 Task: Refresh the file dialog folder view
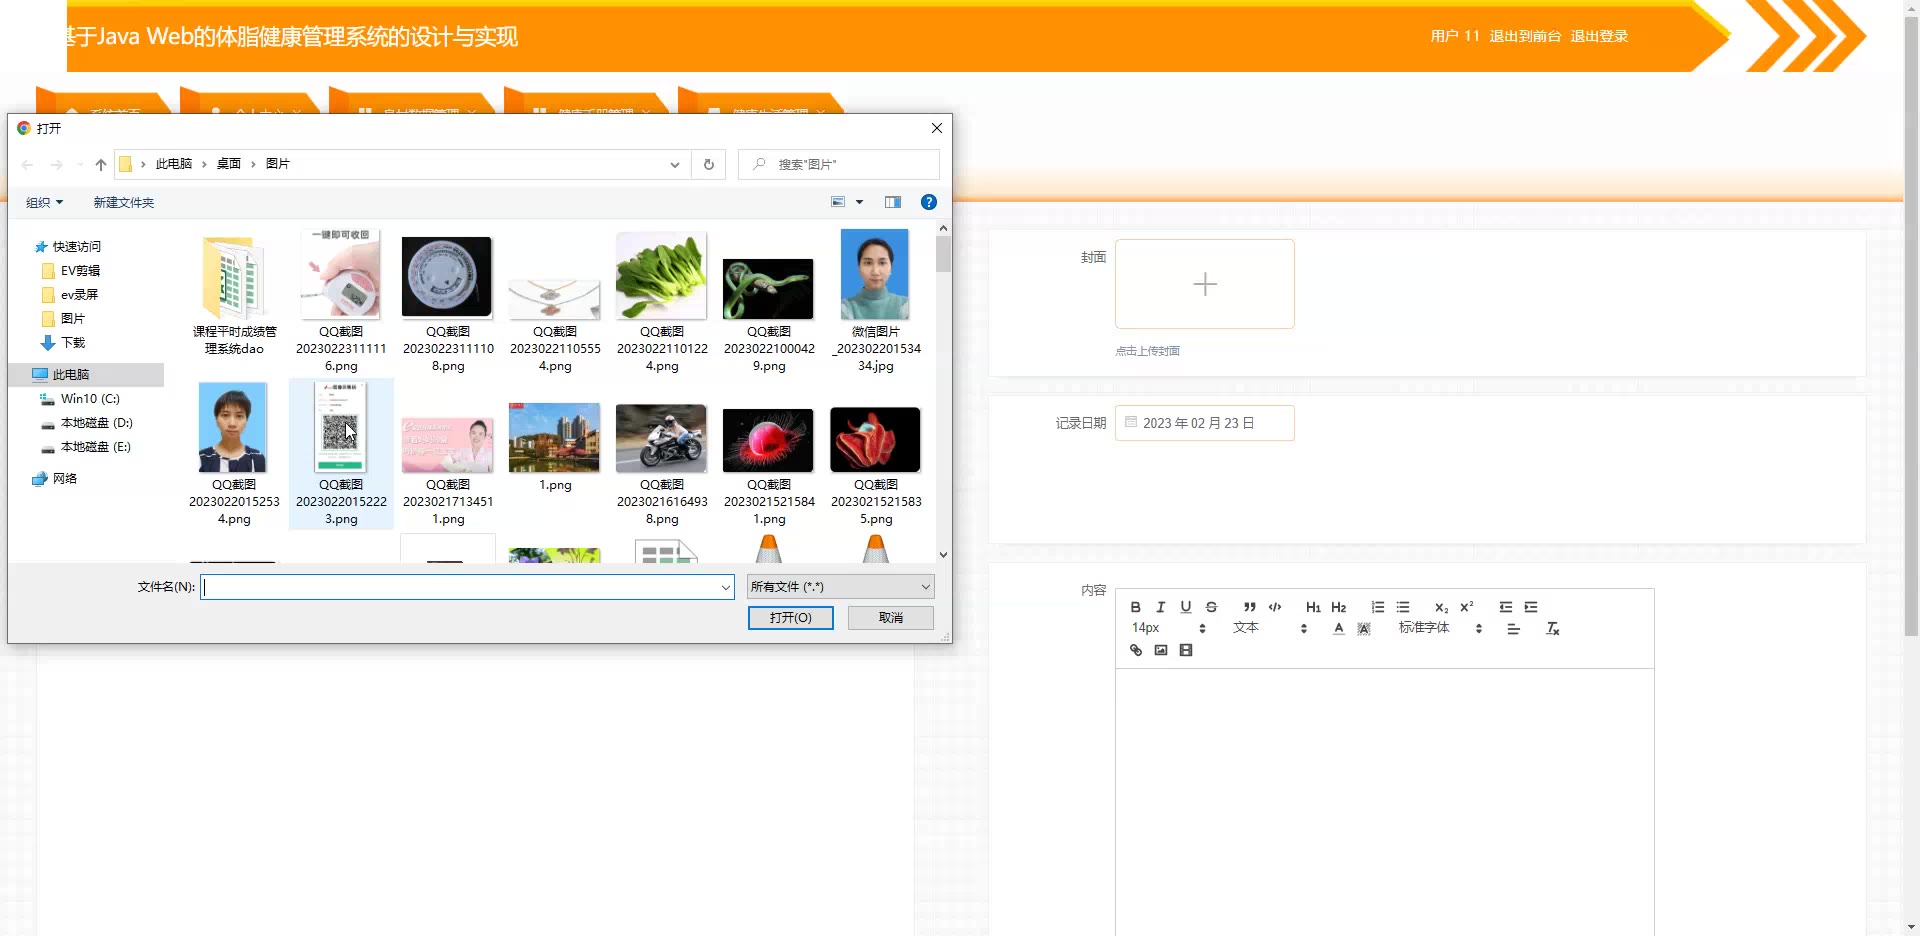tap(709, 164)
